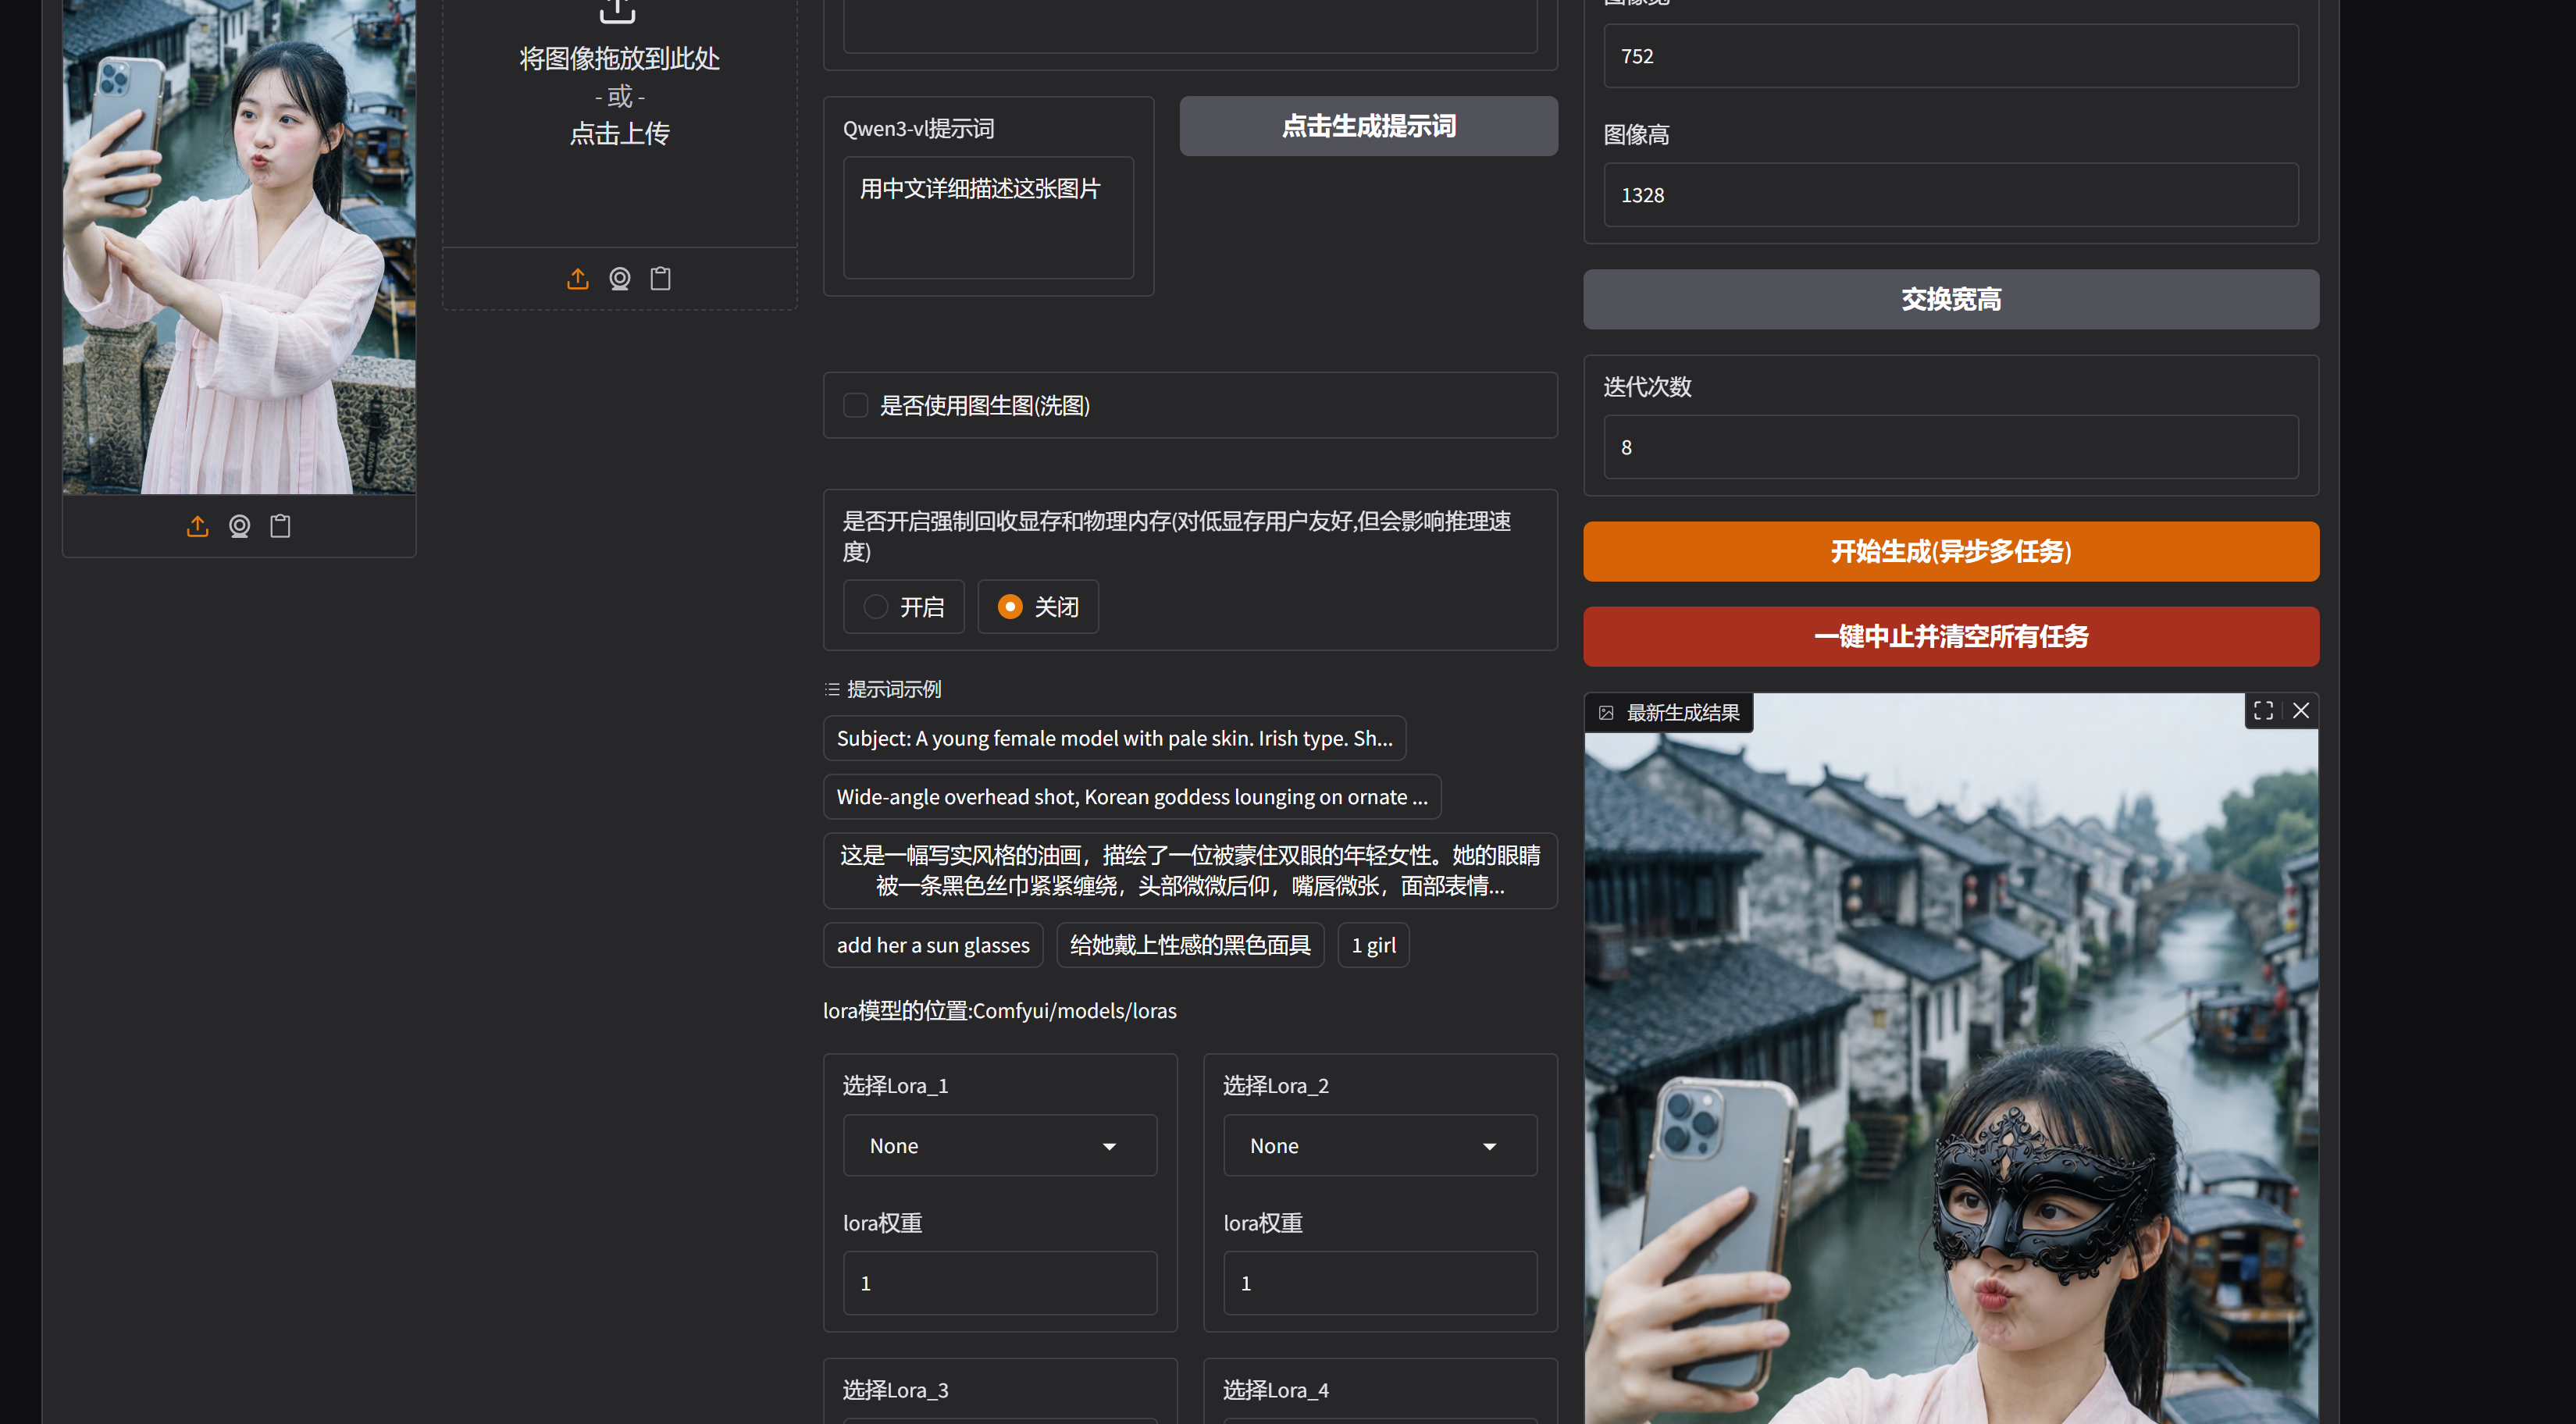The image size is (2576, 1424).
Task: Enable 是否使用图生图(洗图) checkbox
Action: tap(855, 405)
